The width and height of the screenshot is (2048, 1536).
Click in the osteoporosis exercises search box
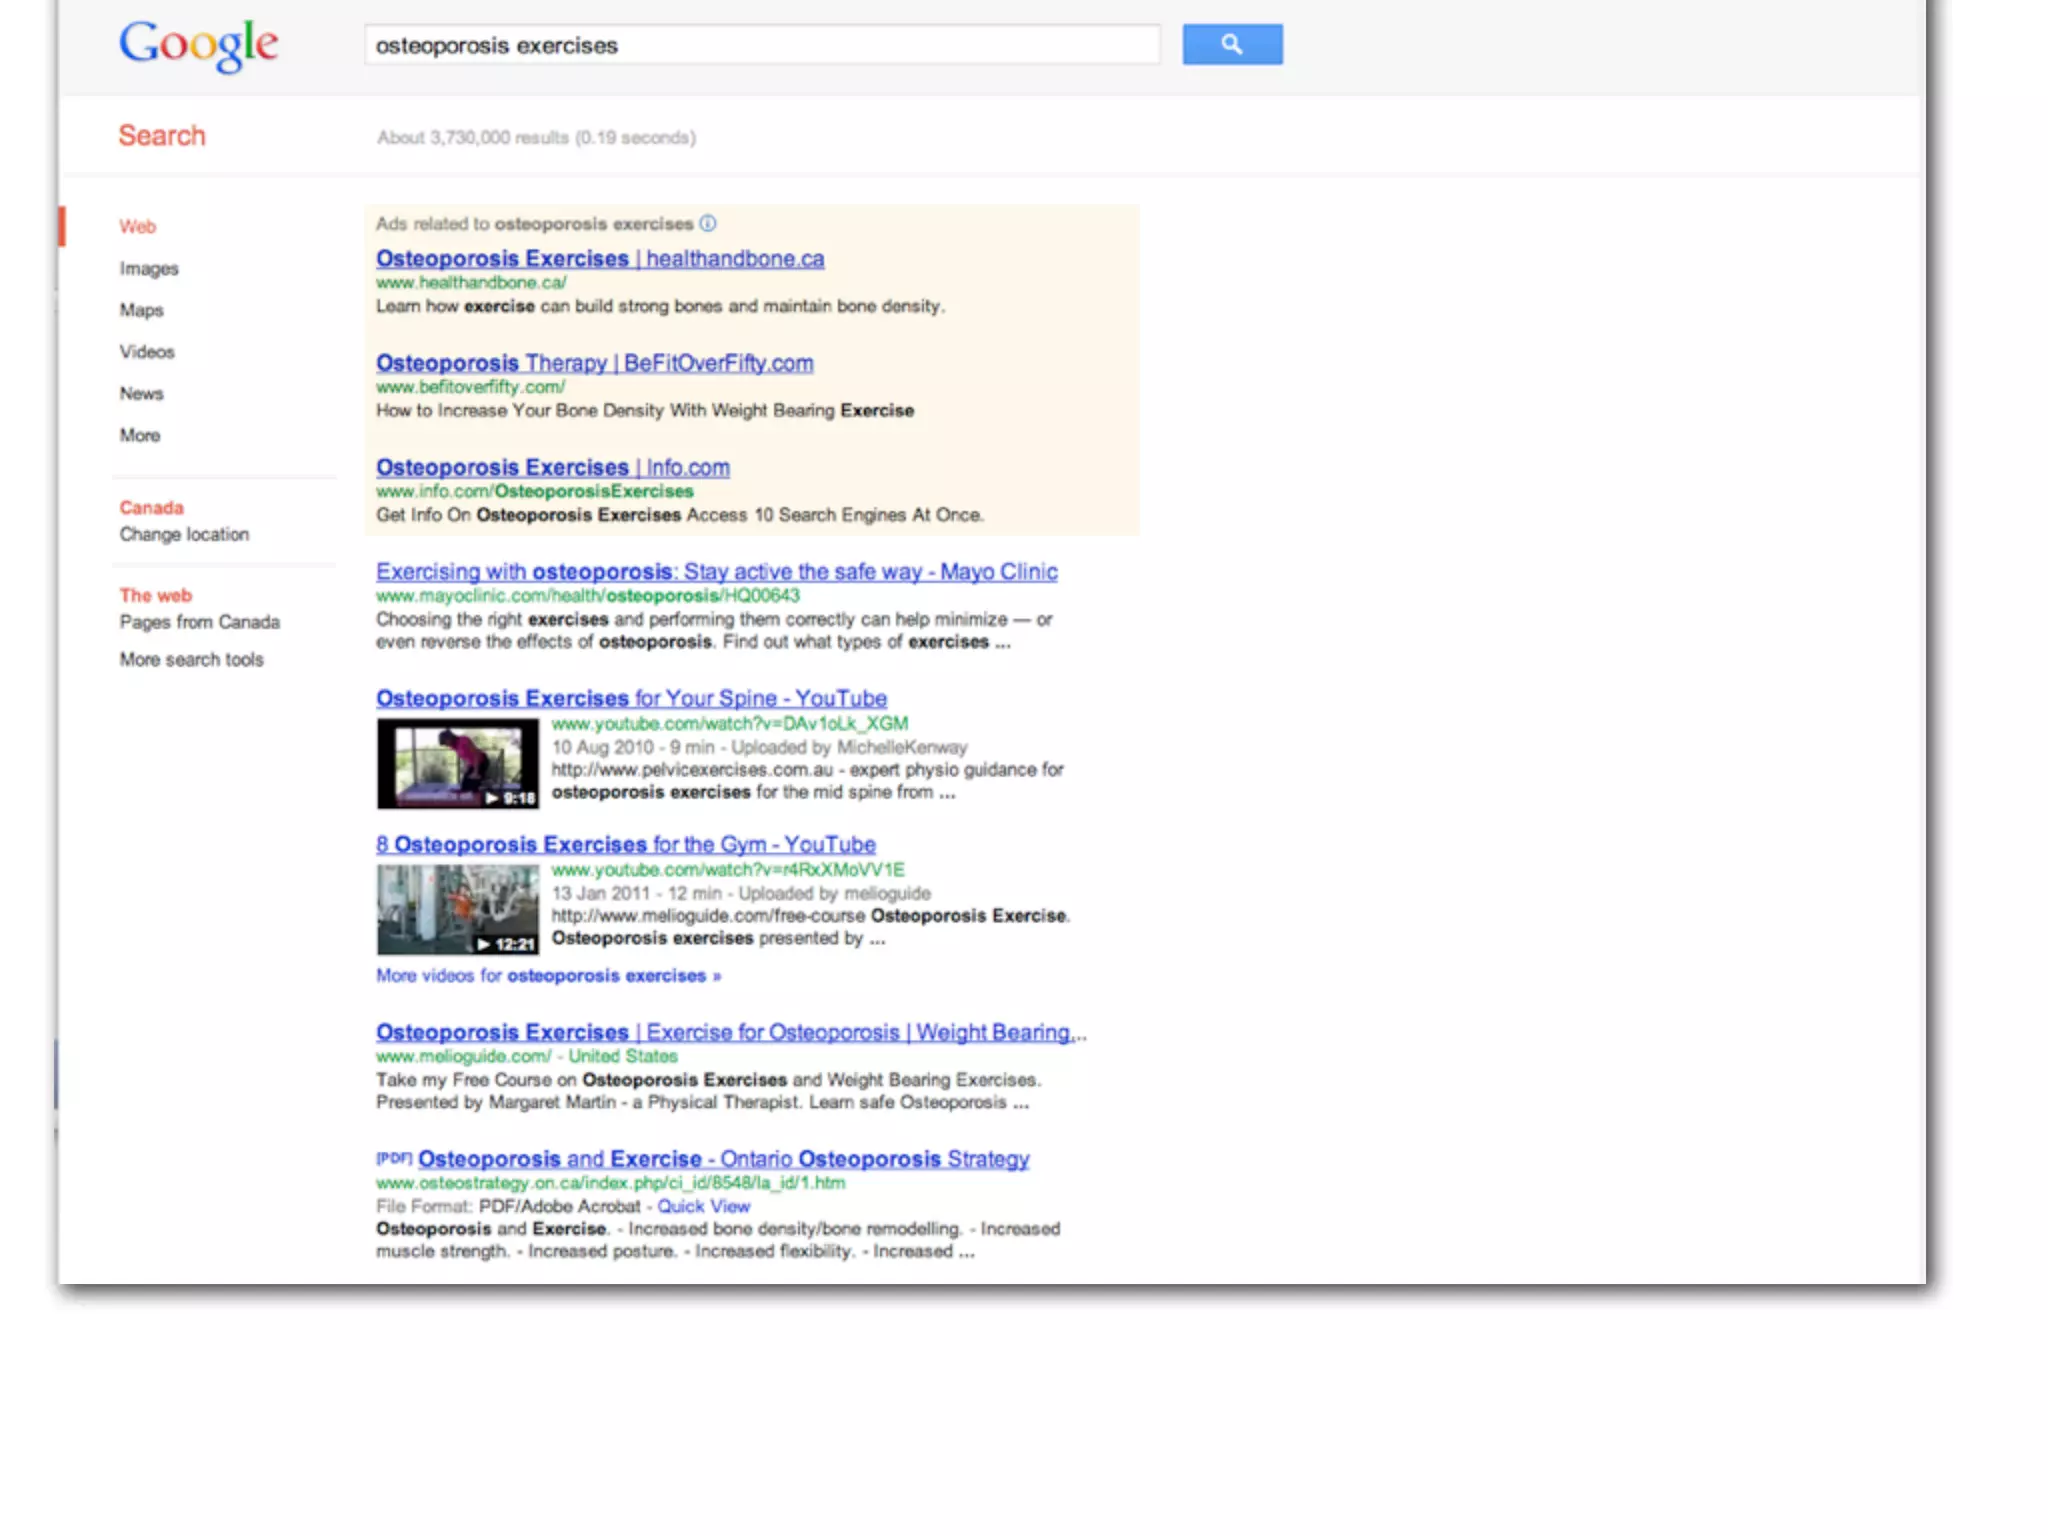760,45
